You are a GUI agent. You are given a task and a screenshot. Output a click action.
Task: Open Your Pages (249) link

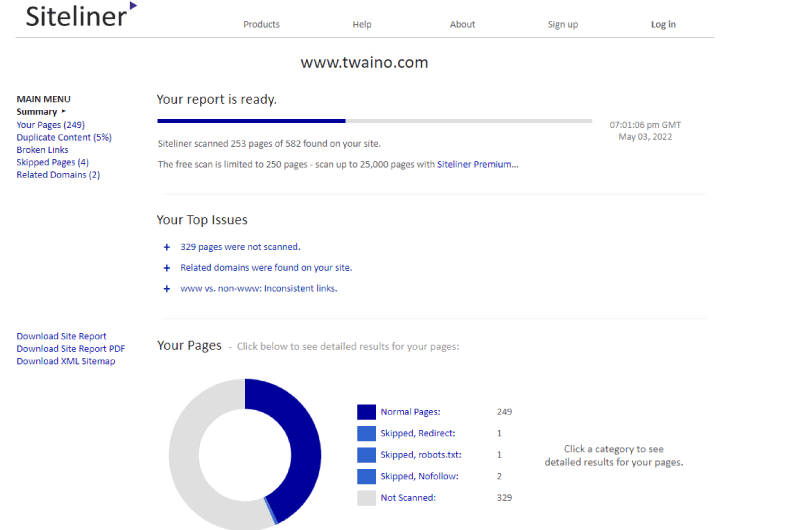click(x=51, y=124)
